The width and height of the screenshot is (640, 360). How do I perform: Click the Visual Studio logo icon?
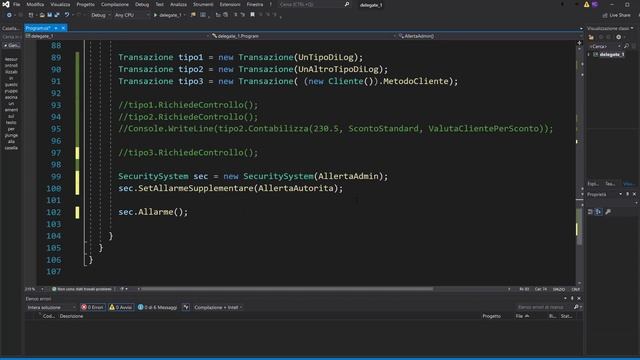(x=6, y=4)
